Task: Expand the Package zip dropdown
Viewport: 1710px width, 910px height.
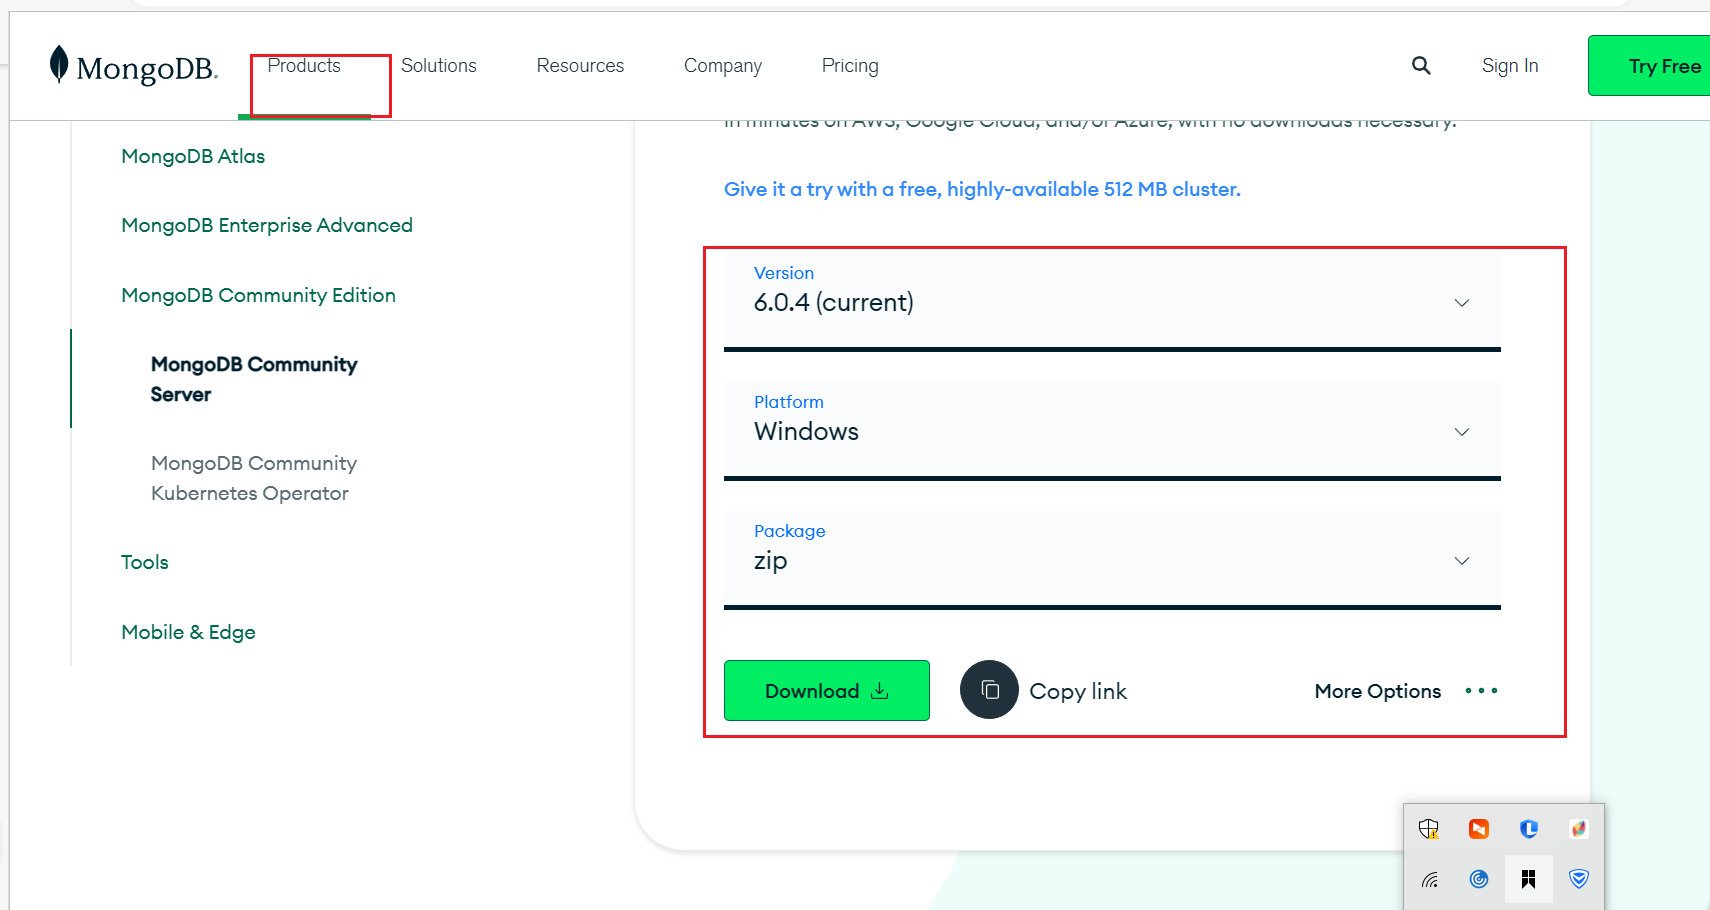Action: point(1112,559)
